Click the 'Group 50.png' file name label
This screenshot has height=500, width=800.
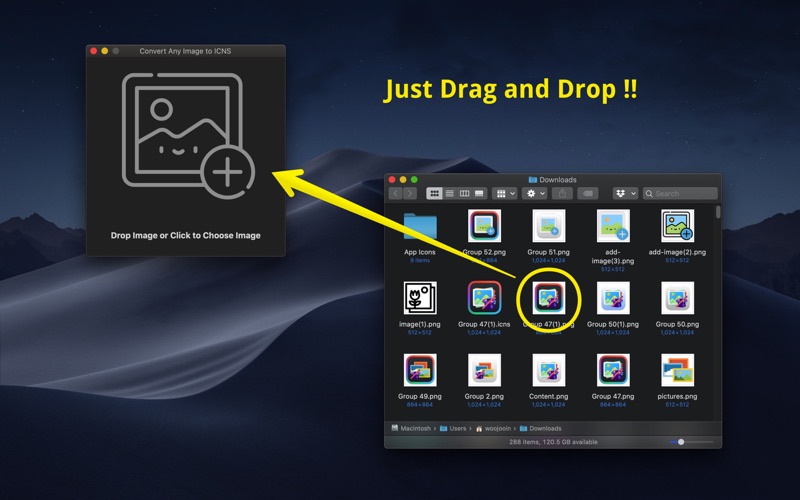(678, 324)
